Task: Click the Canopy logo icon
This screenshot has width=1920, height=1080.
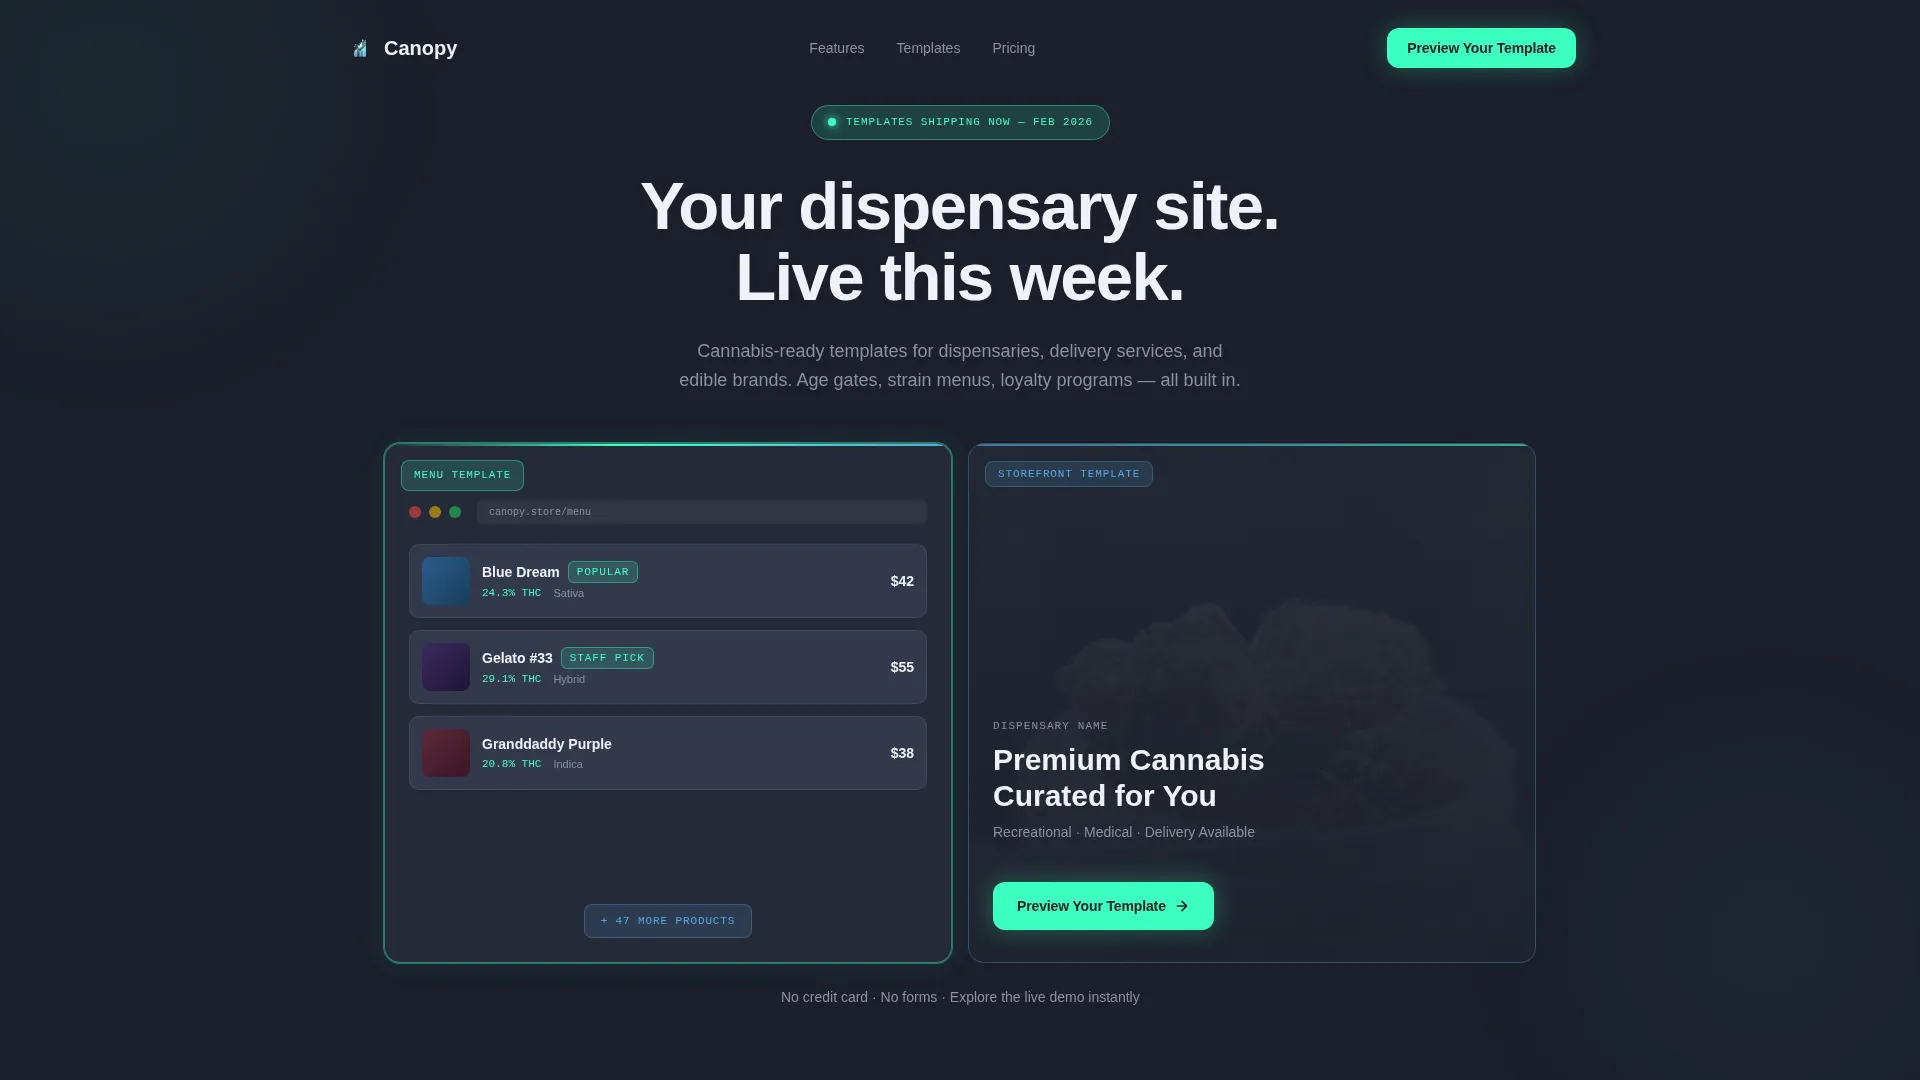Action: pyautogui.click(x=360, y=48)
